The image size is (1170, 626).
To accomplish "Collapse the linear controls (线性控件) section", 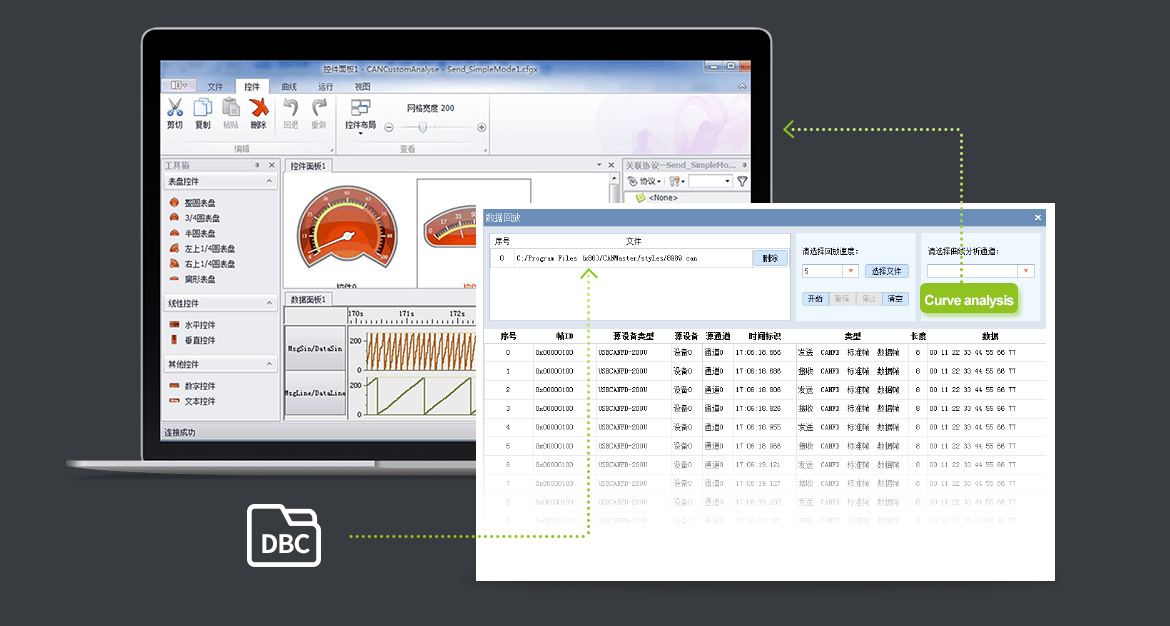I will click(270, 303).
